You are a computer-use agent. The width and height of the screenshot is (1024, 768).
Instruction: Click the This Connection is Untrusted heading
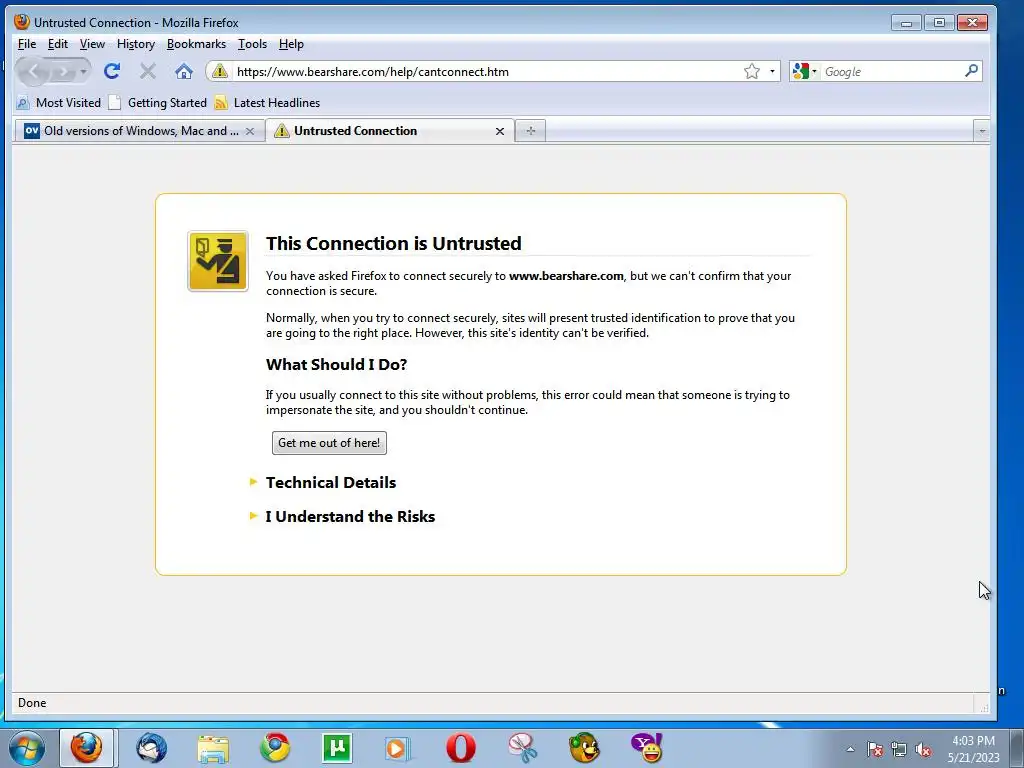[x=393, y=243]
